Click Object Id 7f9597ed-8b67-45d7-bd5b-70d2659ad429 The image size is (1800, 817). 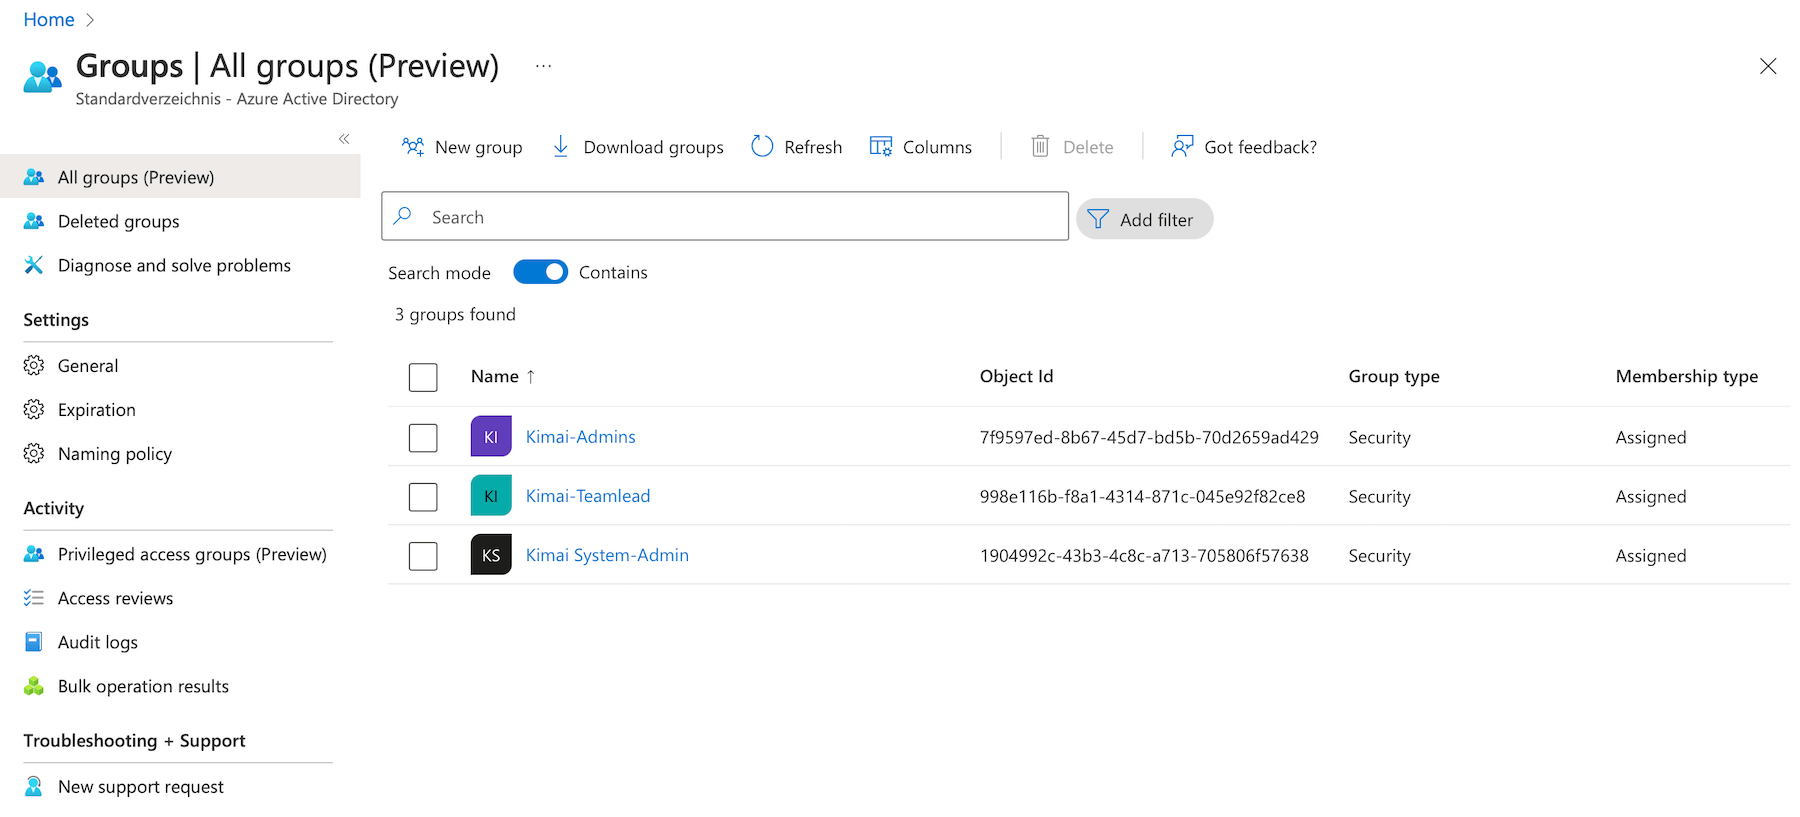[1149, 437]
